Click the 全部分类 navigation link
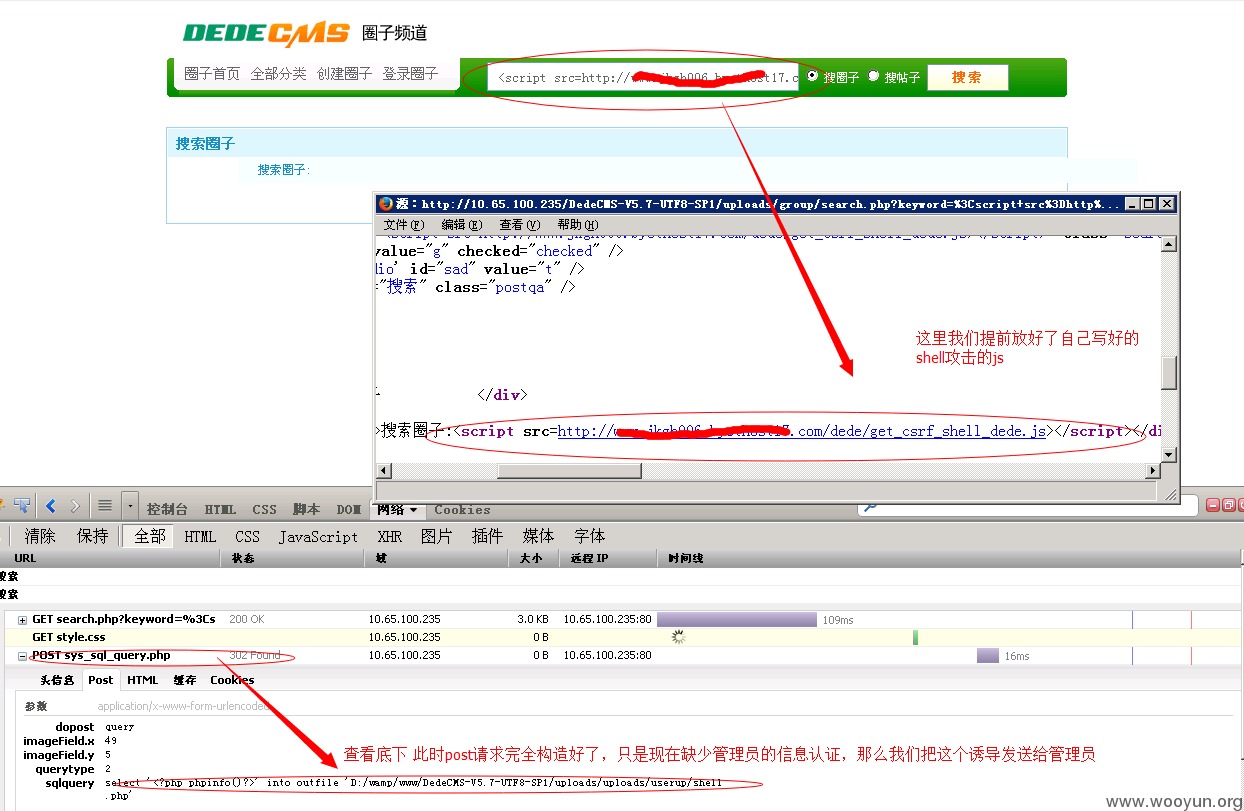 [279, 74]
